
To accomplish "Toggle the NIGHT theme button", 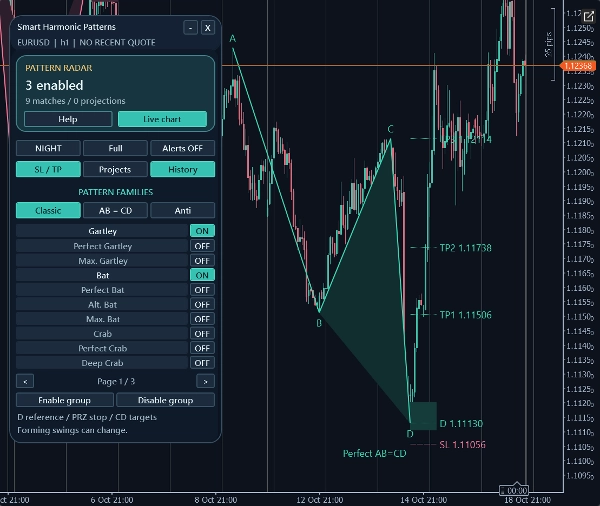I will click(x=48, y=148).
